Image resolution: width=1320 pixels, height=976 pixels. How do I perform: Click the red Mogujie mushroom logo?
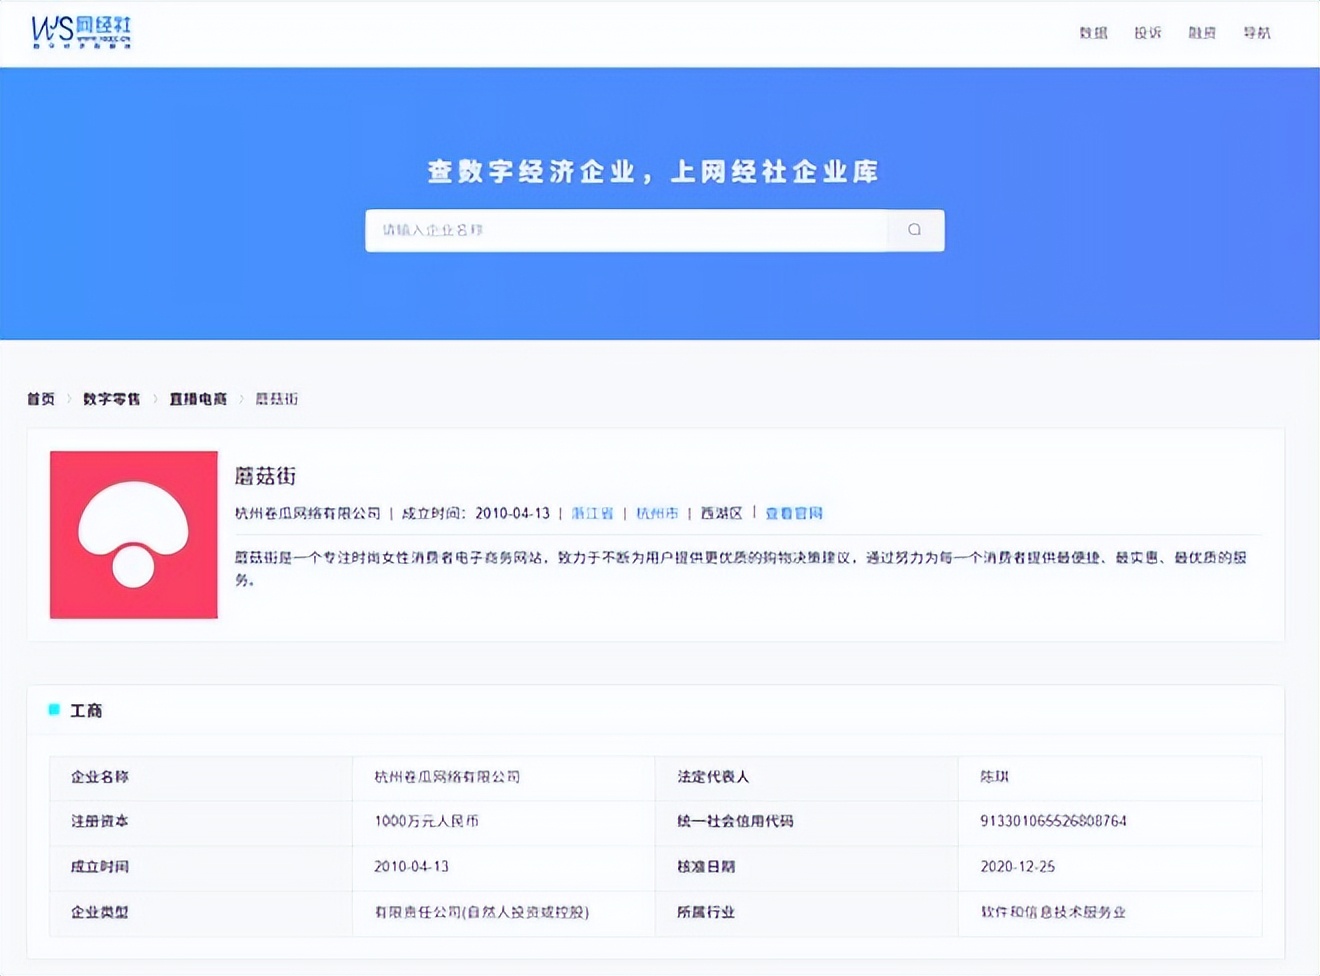click(134, 534)
